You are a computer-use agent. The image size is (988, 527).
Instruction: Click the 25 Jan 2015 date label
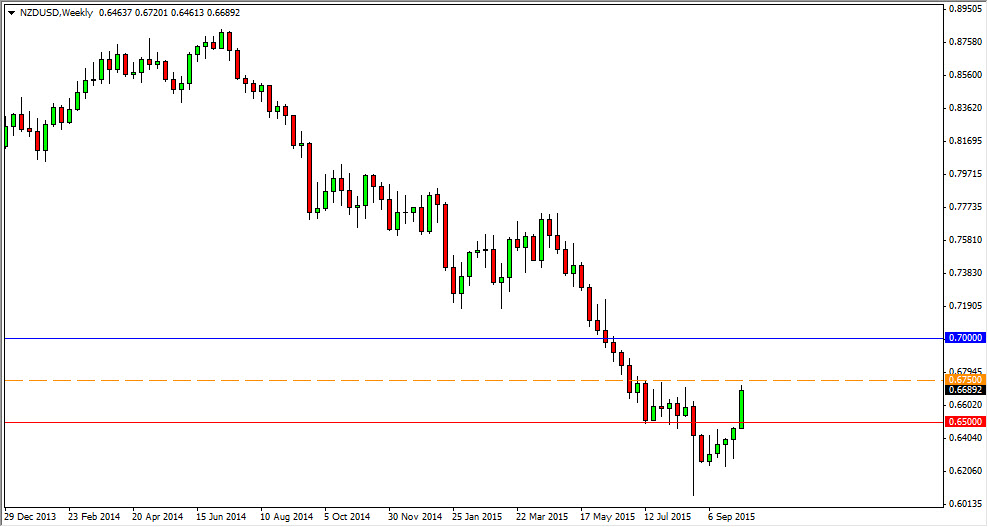point(476,516)
